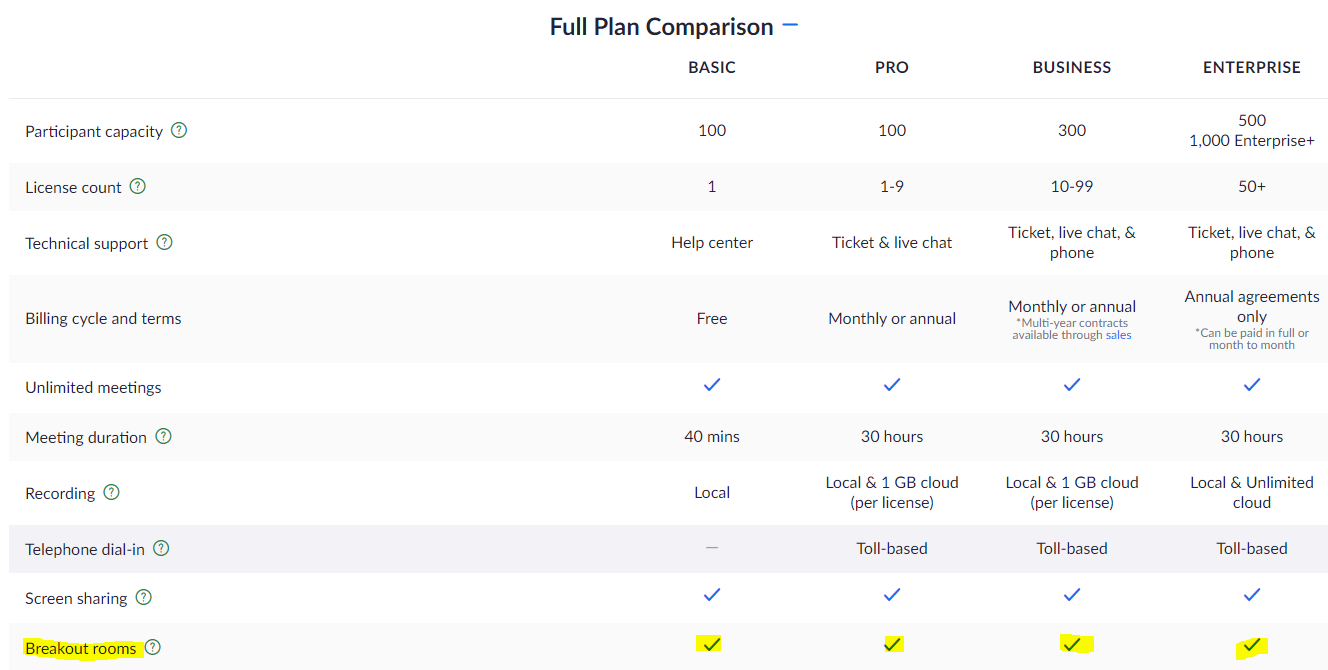Screen dimensions: 1328x670
Task: Click Telephone dial-in dash under Basic
Action: coord(712,547)
